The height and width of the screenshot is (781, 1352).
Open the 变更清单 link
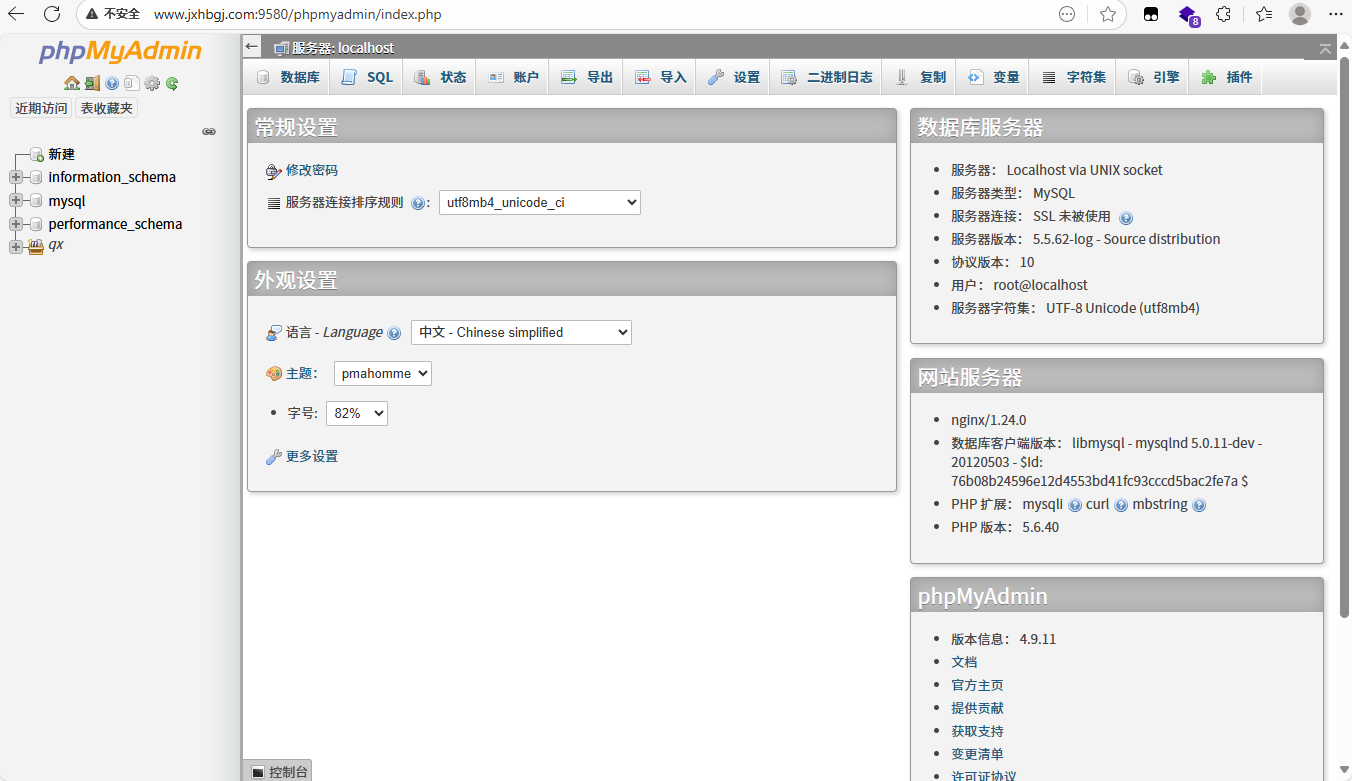click(977, 754)
